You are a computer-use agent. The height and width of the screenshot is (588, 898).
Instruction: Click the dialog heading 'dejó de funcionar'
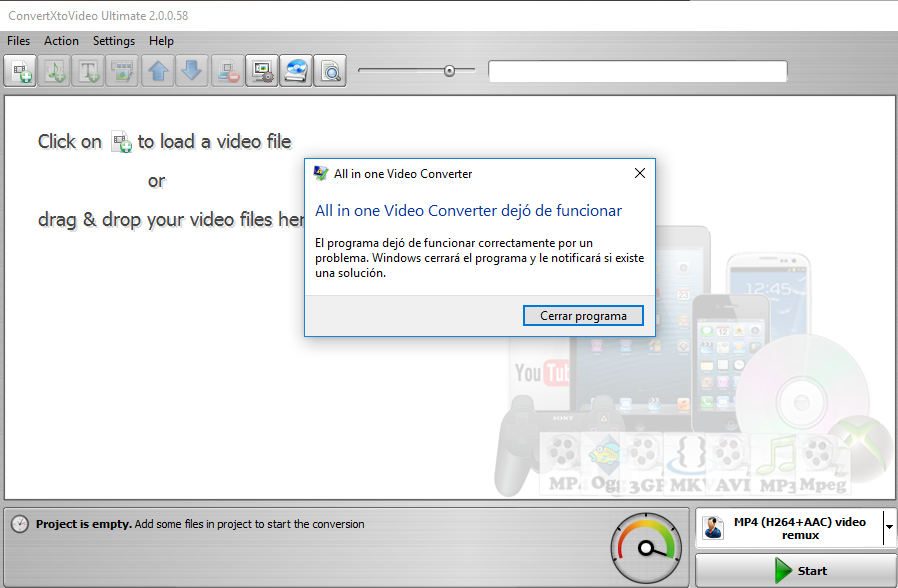point(561,211)
